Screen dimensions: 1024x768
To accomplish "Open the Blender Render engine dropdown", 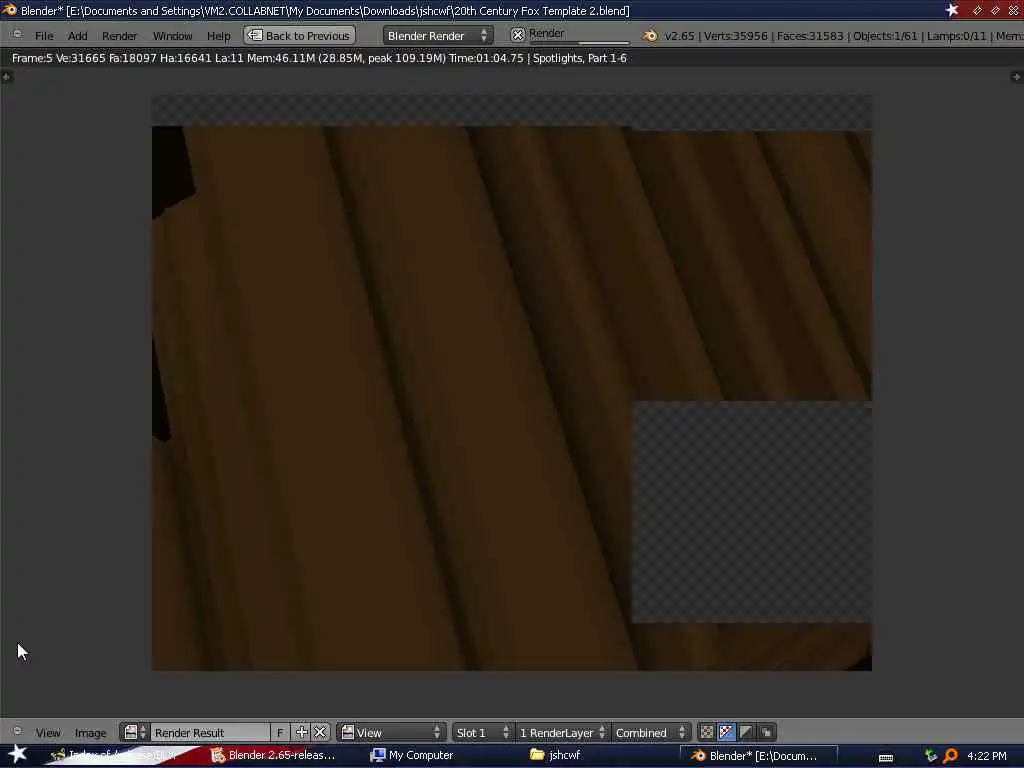I will pos(438,35).
